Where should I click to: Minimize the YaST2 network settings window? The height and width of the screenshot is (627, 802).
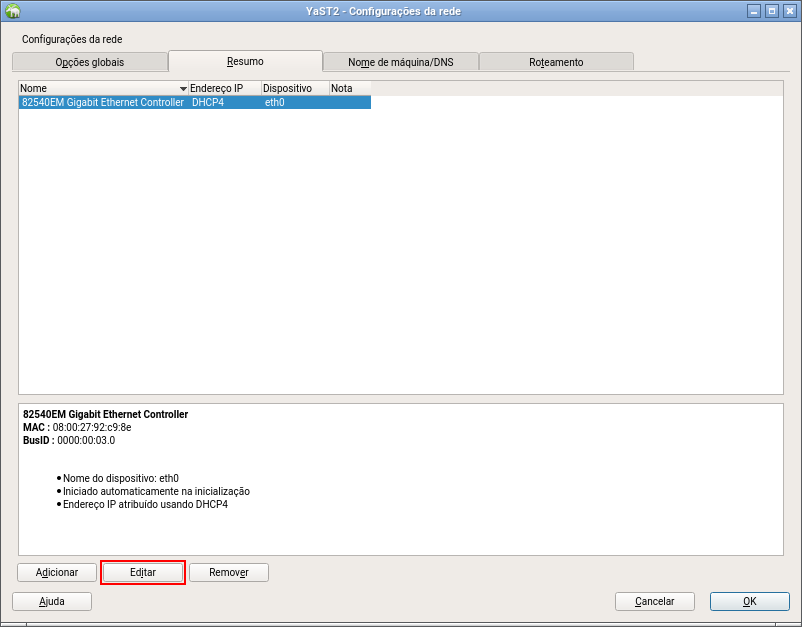click(x=754, y=11)
